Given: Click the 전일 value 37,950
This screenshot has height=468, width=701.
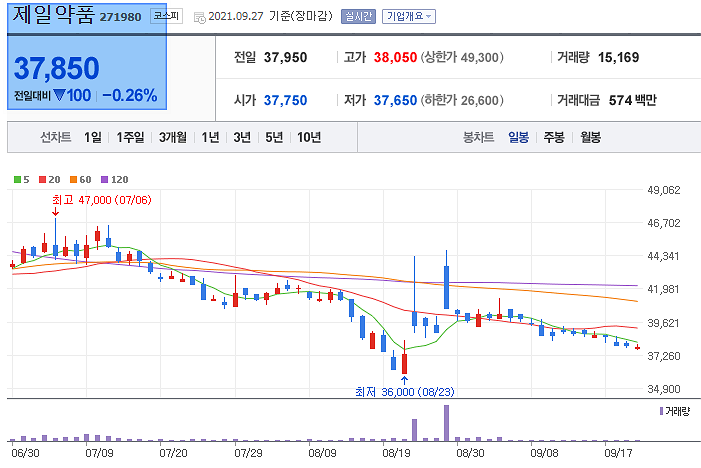Looking at the screenshot, I should [x=285, y=57].
